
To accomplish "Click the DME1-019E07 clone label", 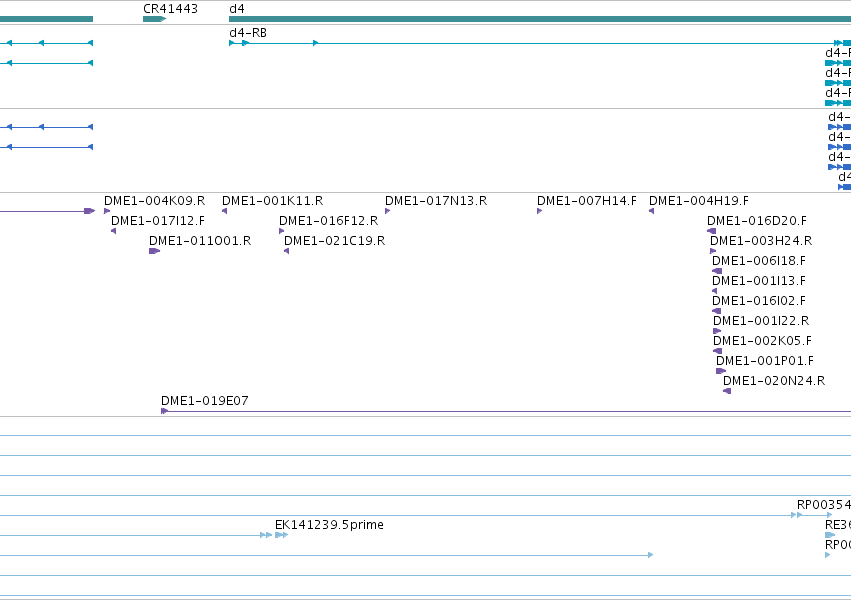I will [205, 401].
